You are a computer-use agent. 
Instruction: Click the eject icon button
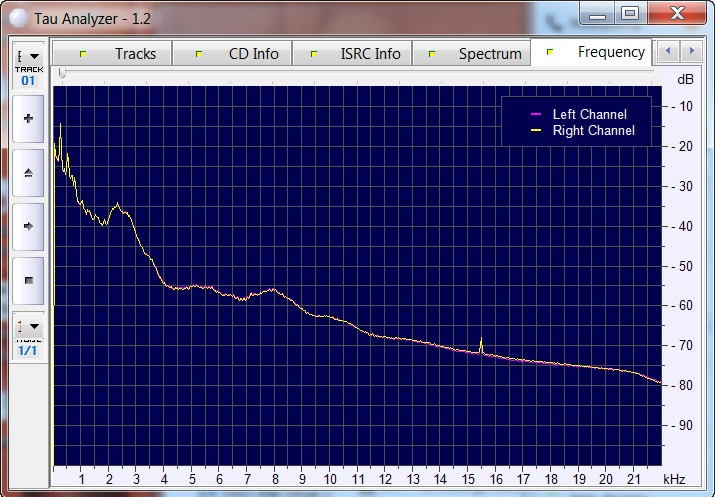pyautogui.click(x=28, y=172)
